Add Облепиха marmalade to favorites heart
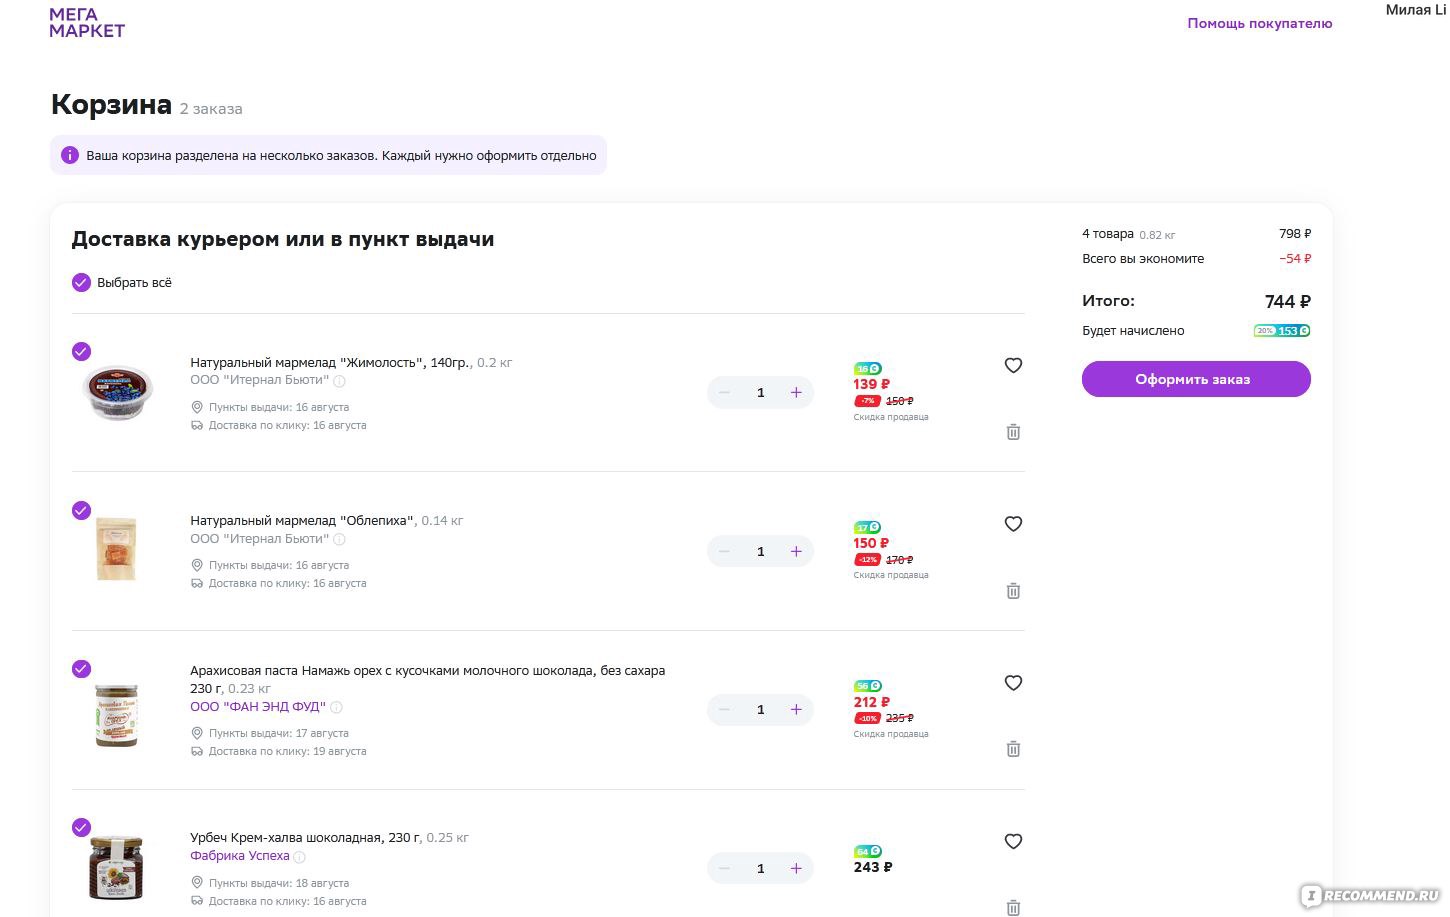Screen dimensions: 1450x917 1013,524
